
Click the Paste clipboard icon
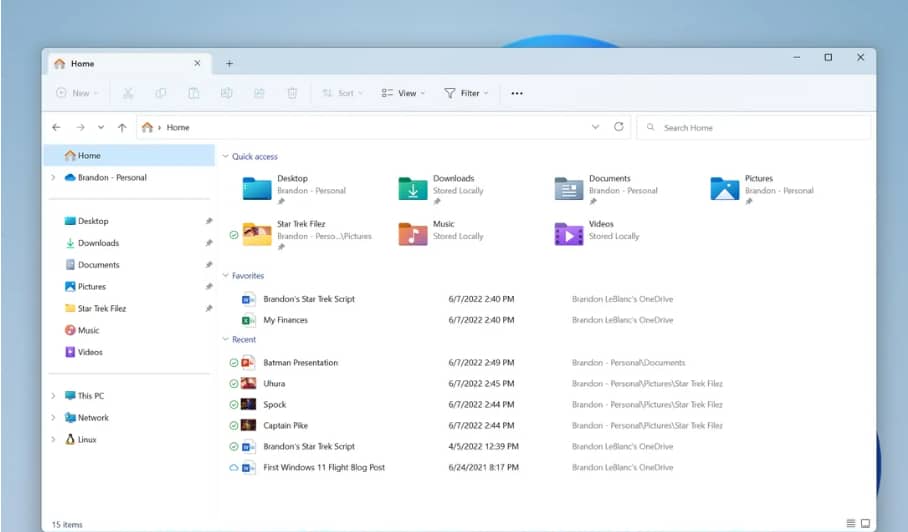193,93
